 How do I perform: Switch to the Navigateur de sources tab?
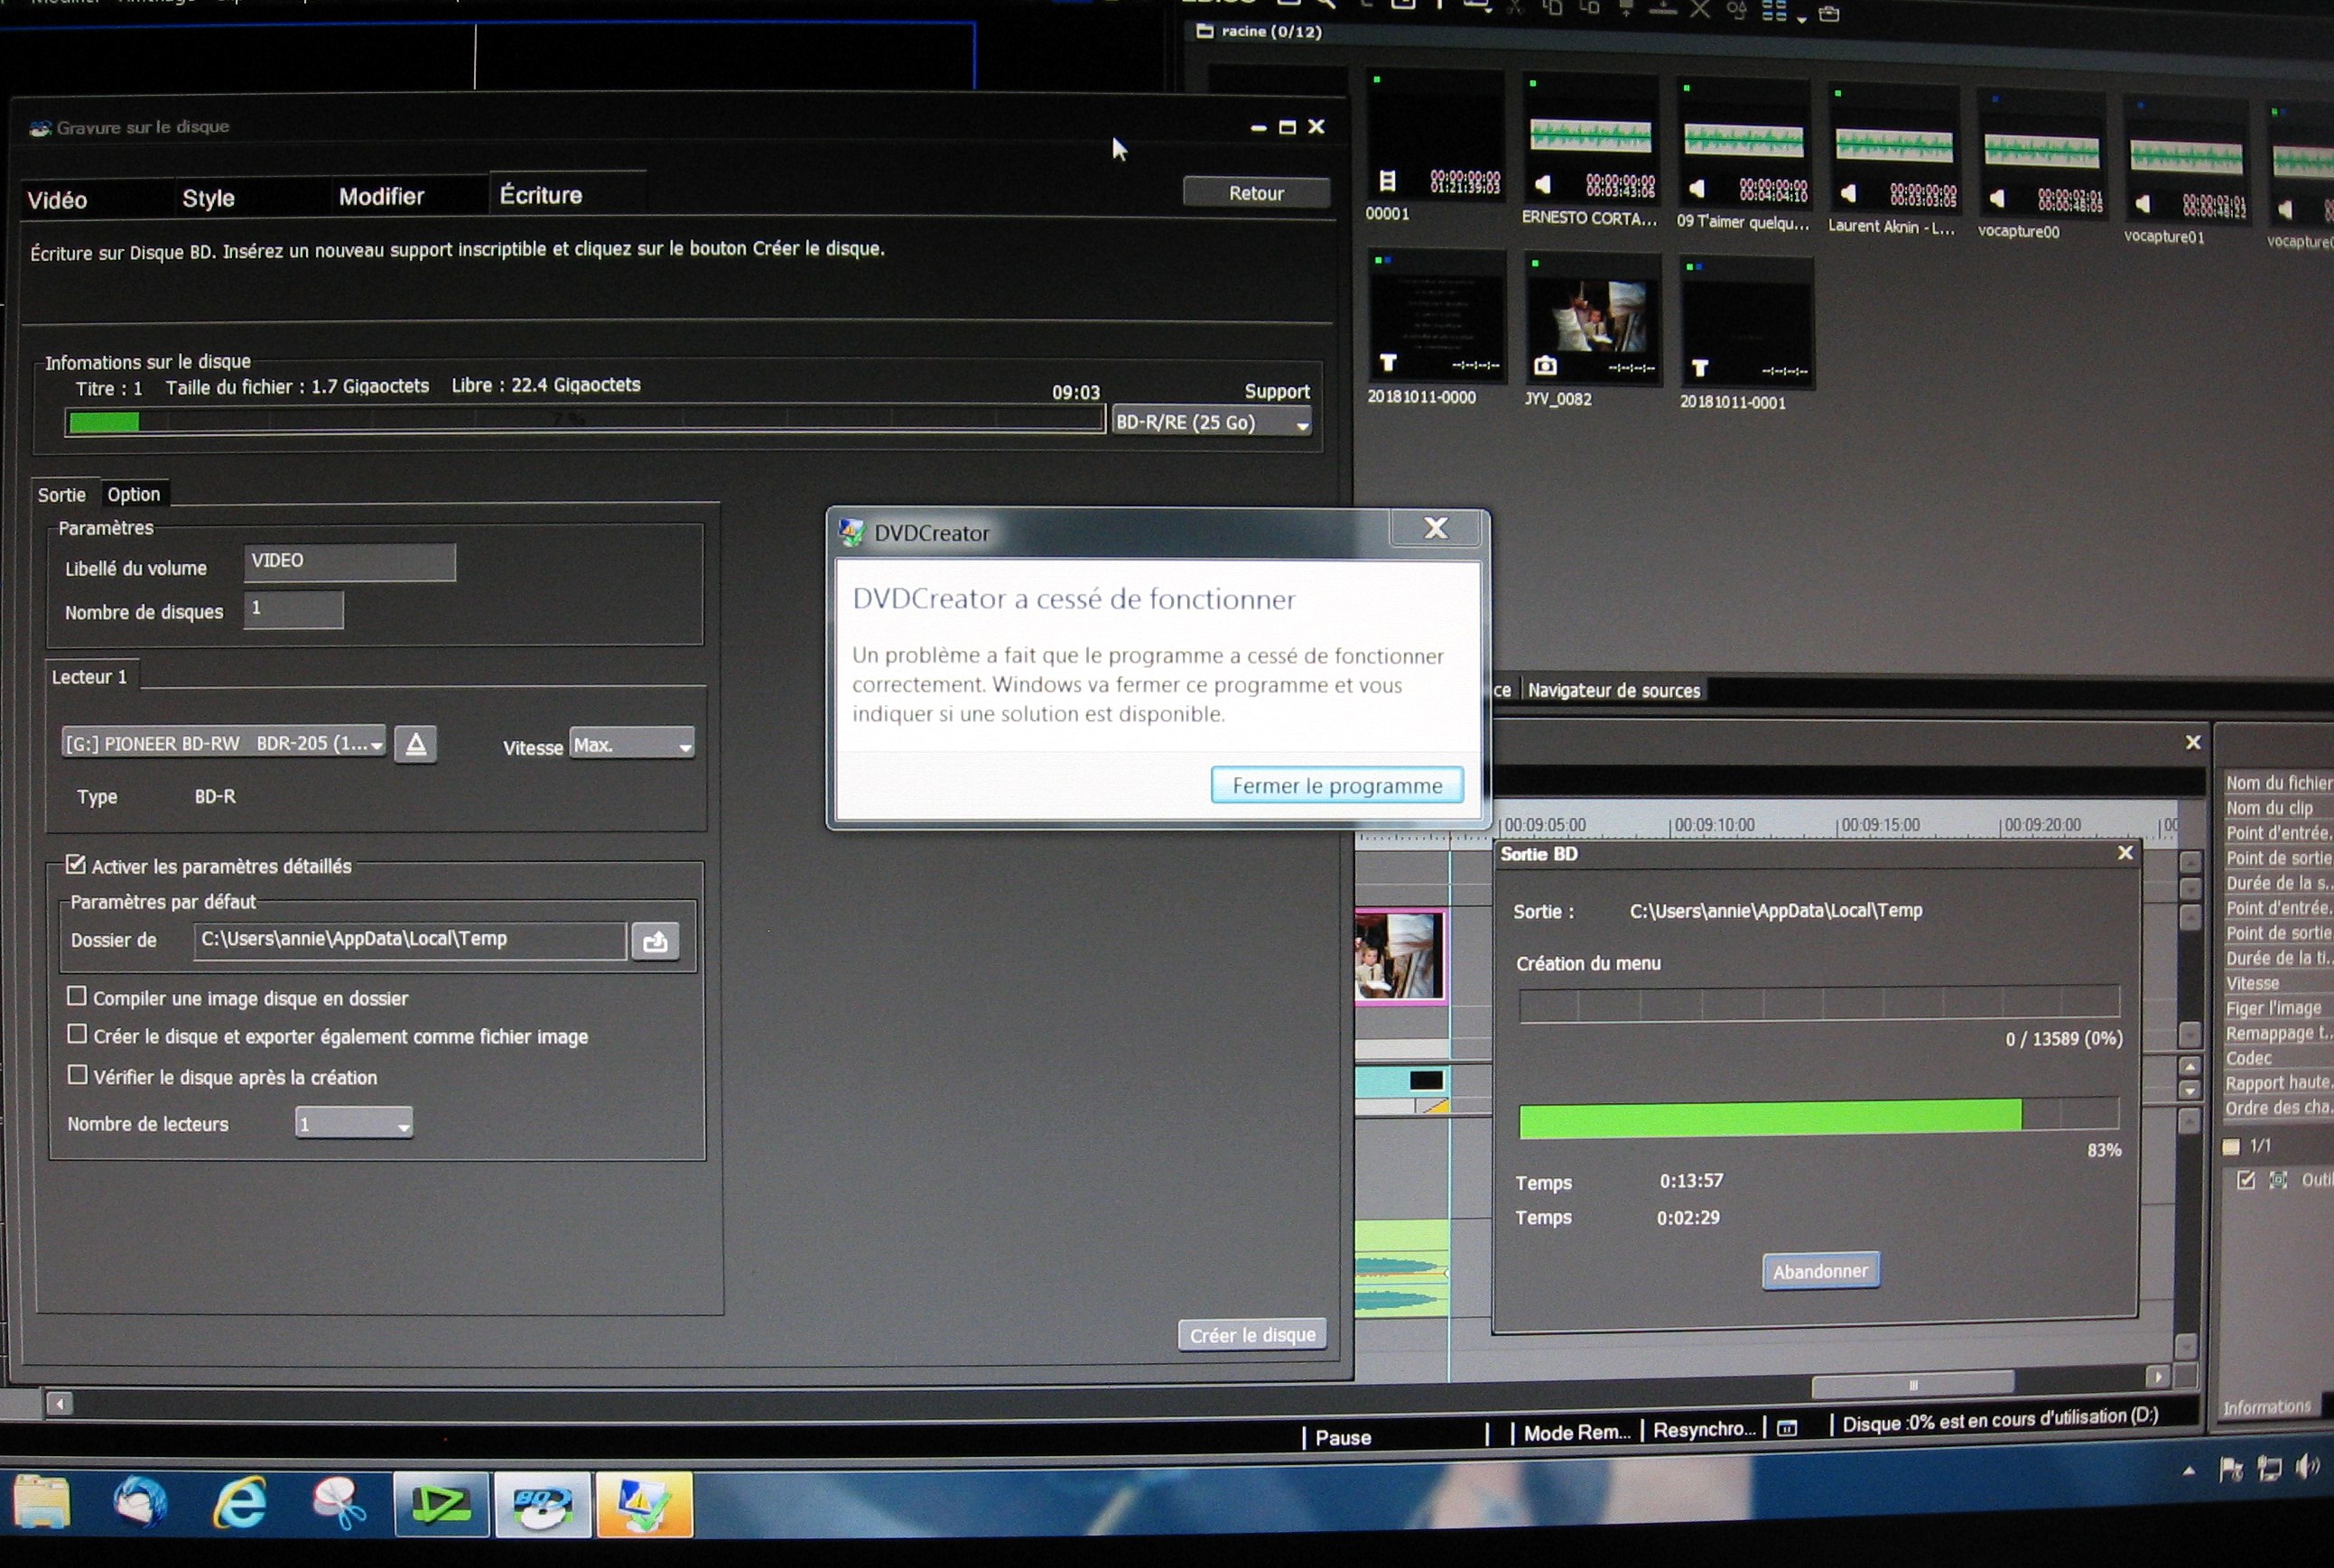pos(1613,690)
